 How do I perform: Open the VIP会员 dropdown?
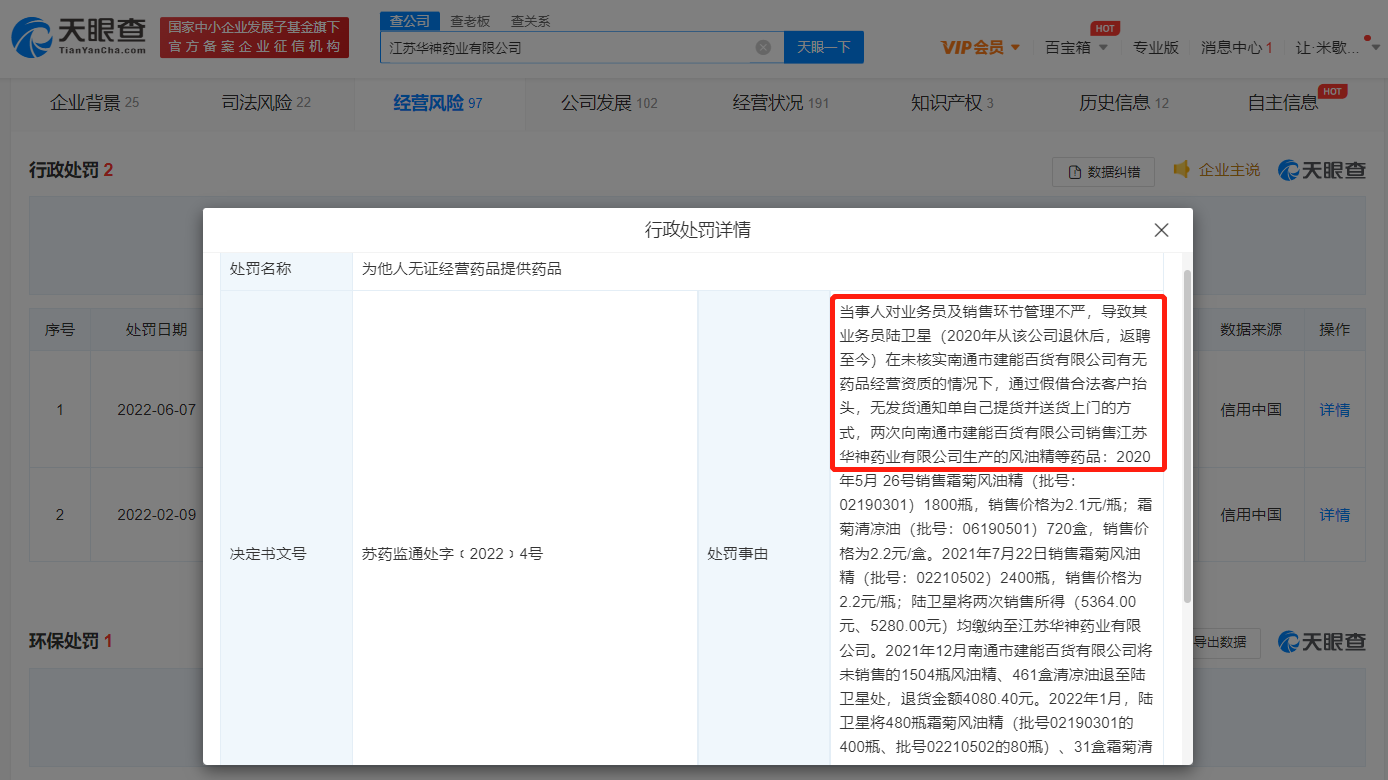(x=980, y=47)
